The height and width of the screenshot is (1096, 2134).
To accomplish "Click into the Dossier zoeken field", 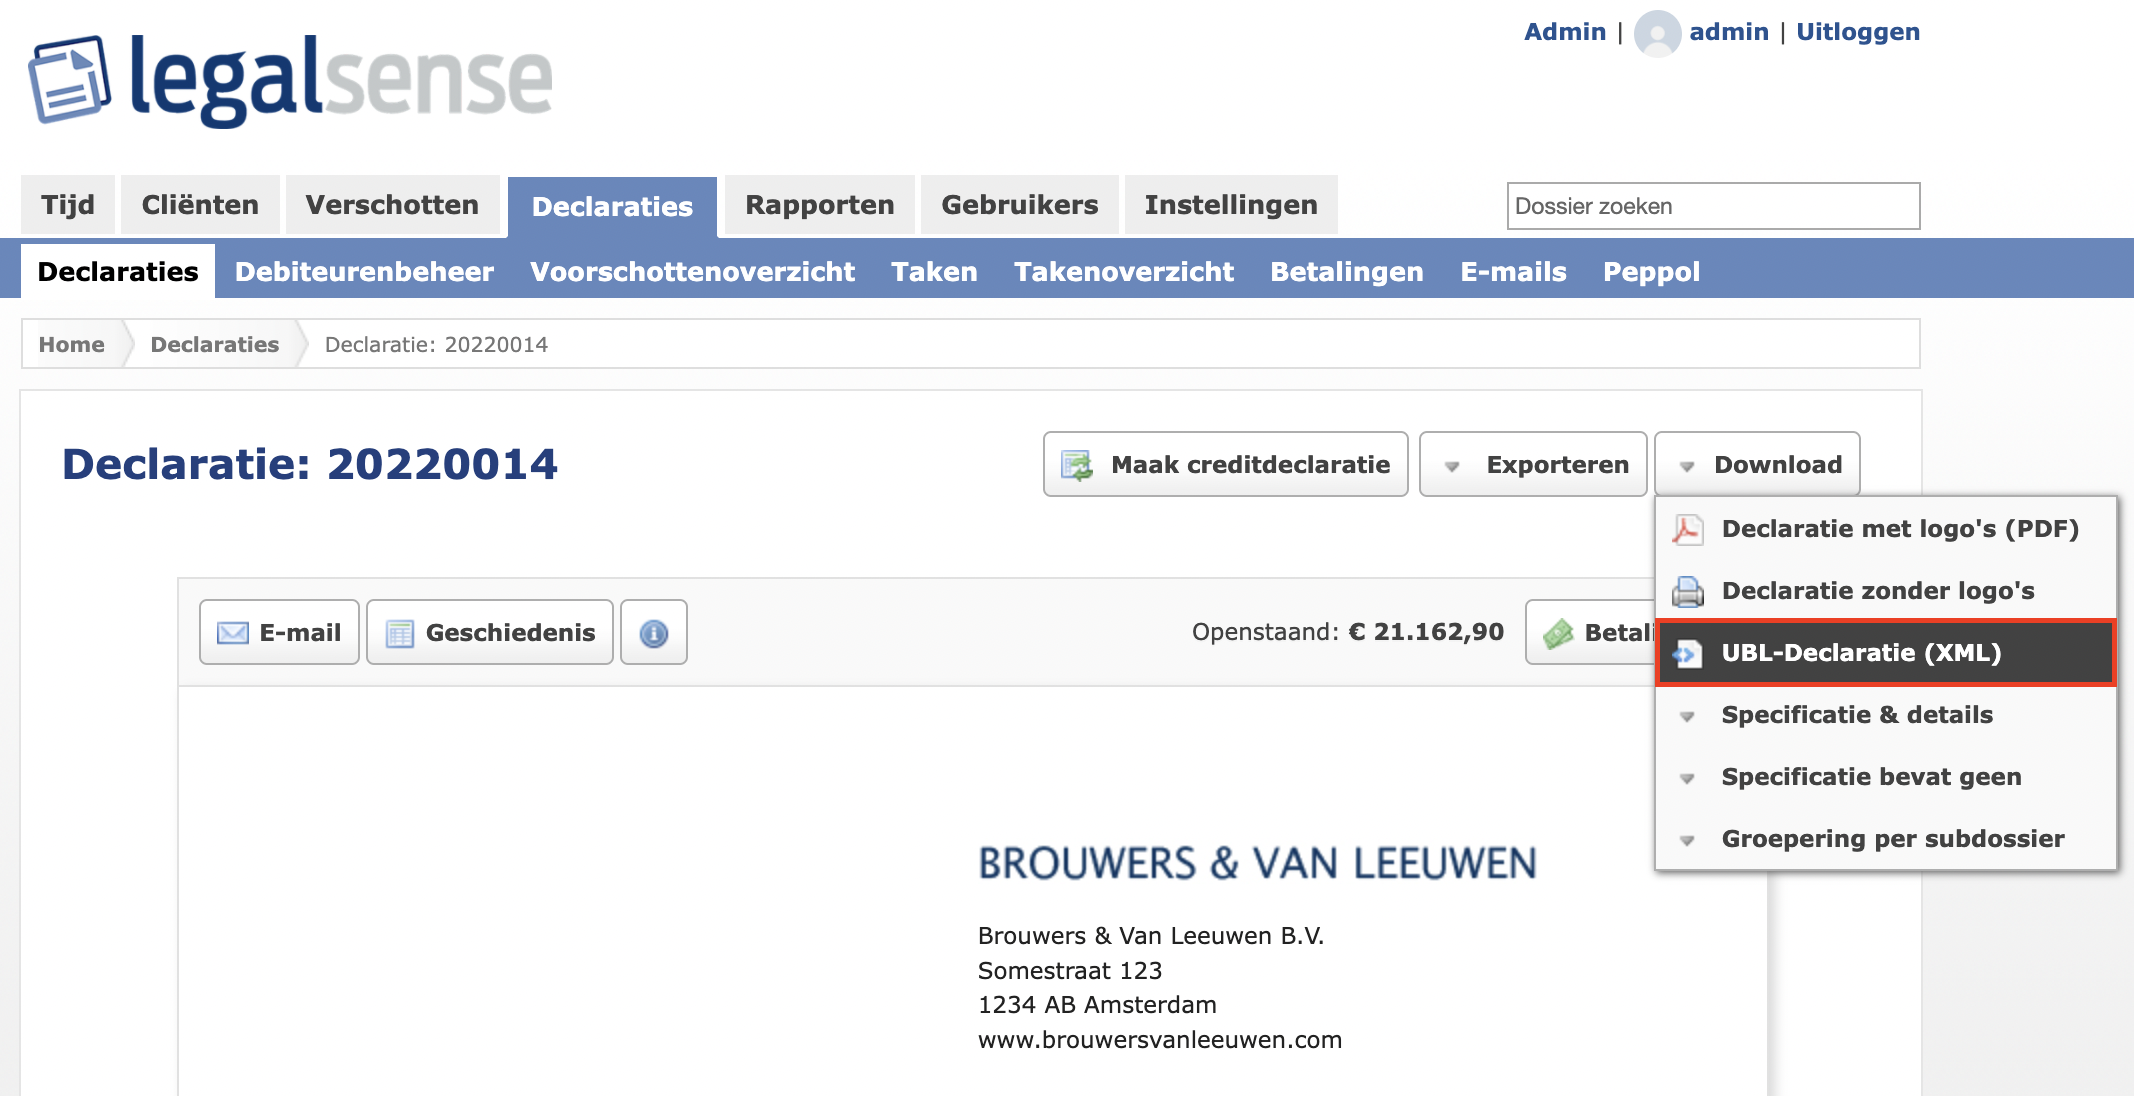I will pos(1713,206).
